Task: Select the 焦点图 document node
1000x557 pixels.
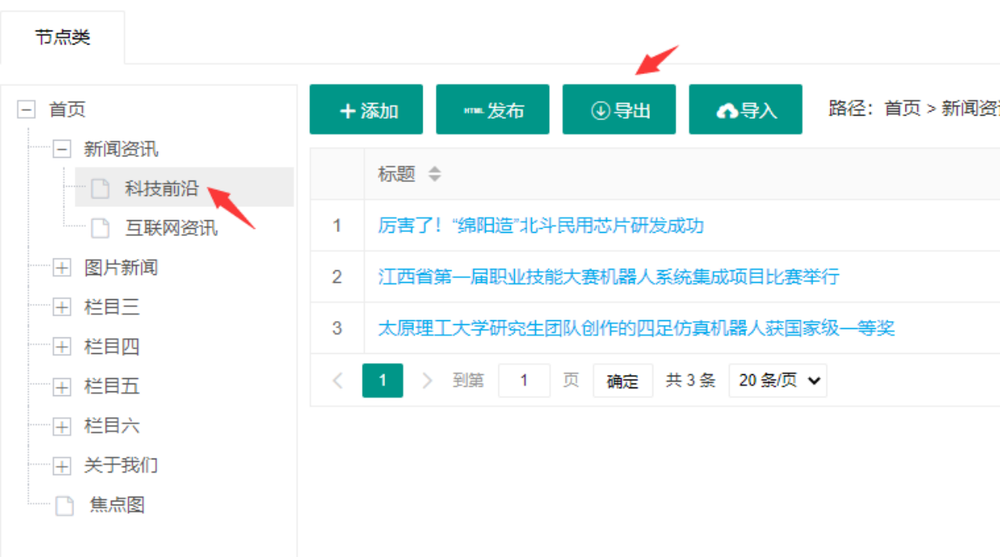Action: (x=116, y=505)
